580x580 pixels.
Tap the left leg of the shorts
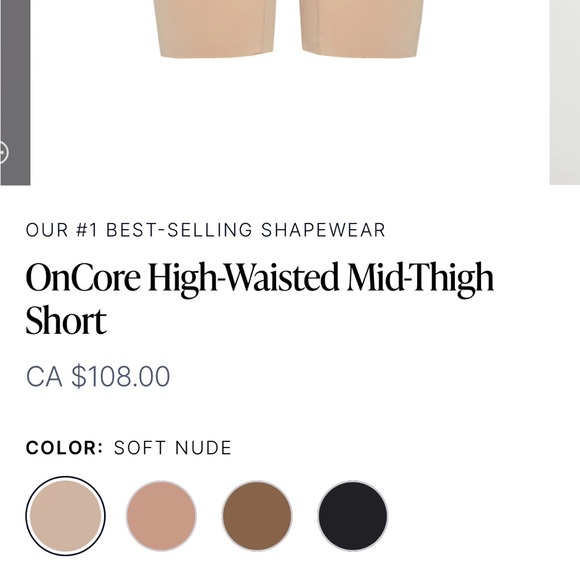[x=215, y=28]
